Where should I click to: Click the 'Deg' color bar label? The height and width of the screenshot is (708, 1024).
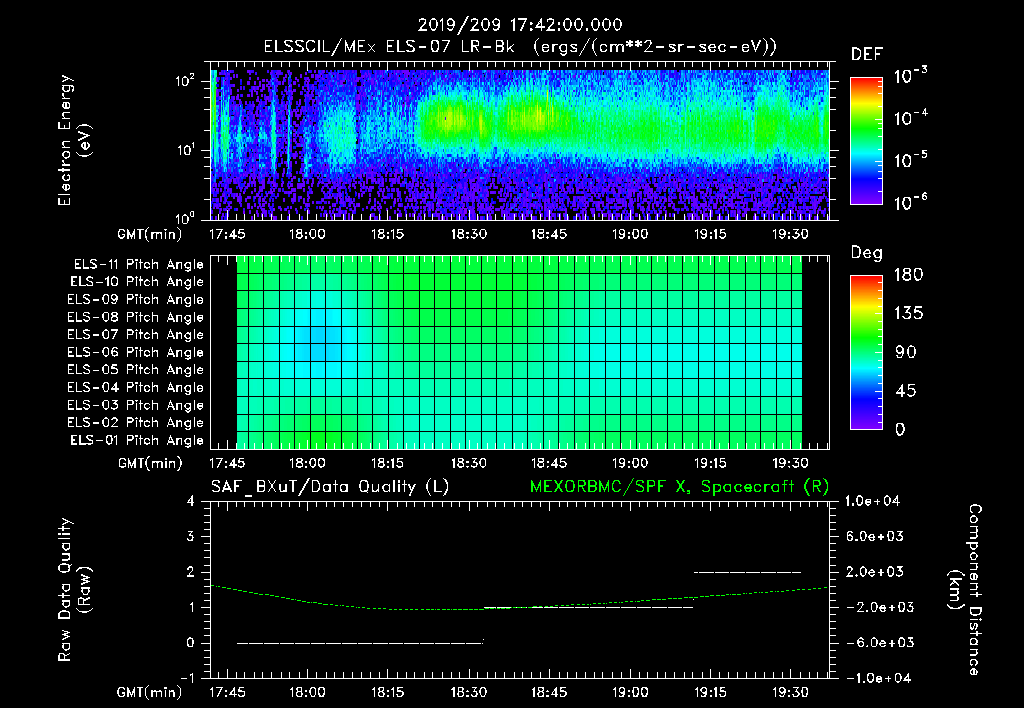(867, 253)
